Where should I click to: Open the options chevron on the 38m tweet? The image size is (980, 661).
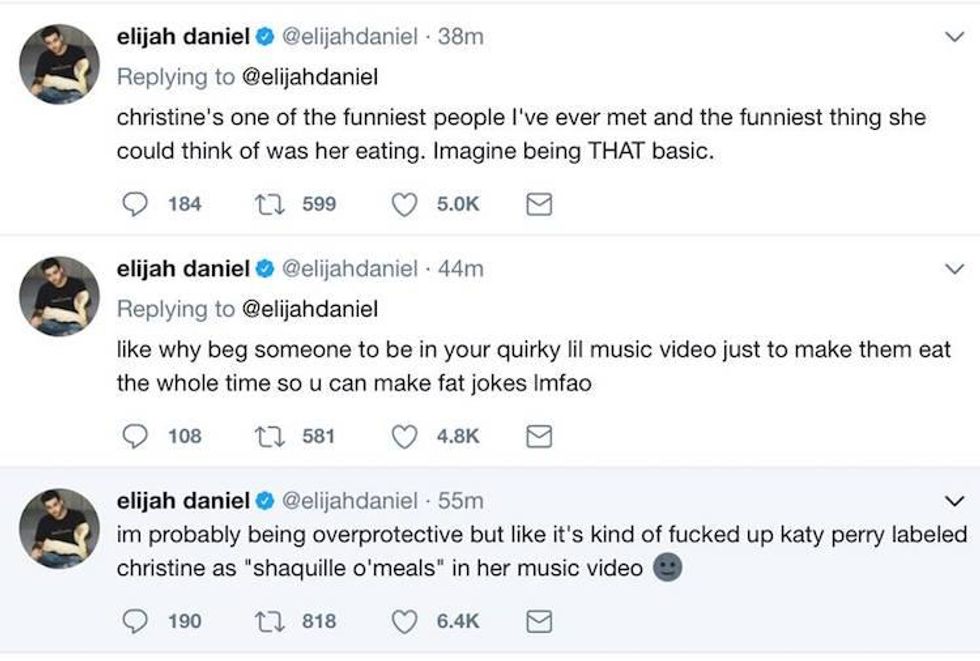pos(954,37)
